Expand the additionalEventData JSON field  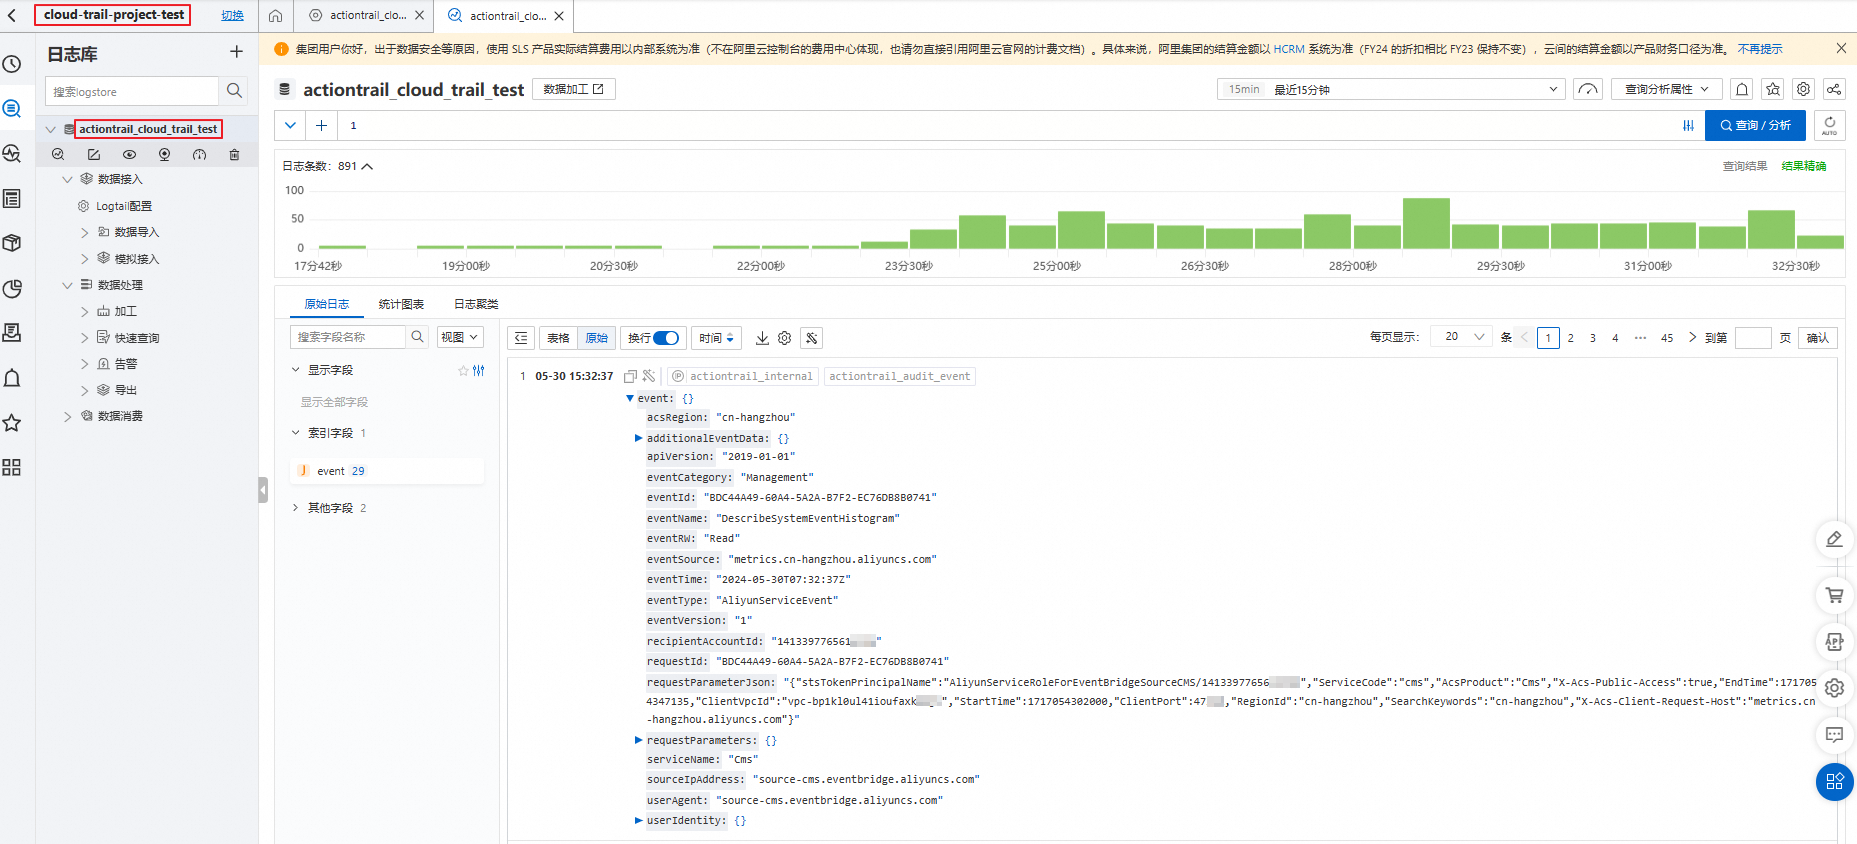638,438
